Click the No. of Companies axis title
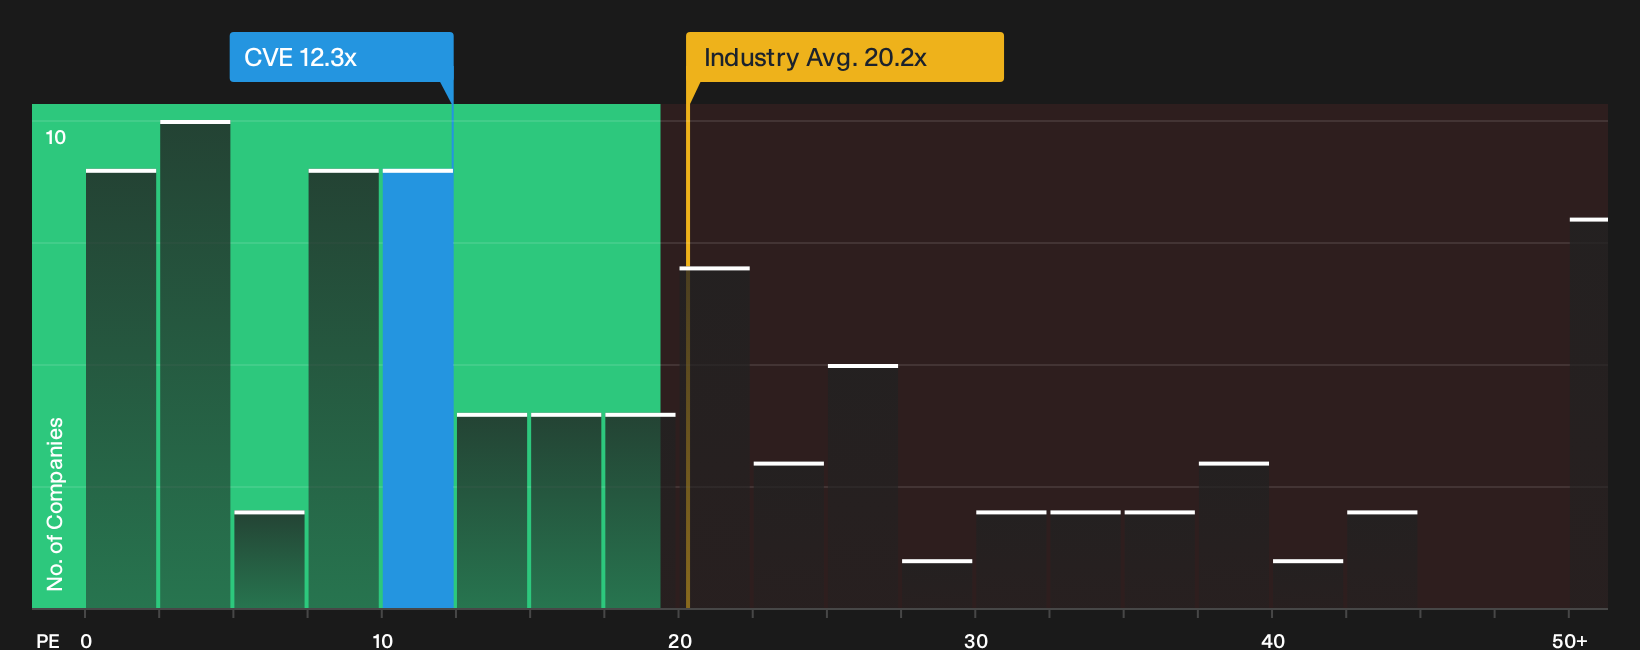 (55, 503)
